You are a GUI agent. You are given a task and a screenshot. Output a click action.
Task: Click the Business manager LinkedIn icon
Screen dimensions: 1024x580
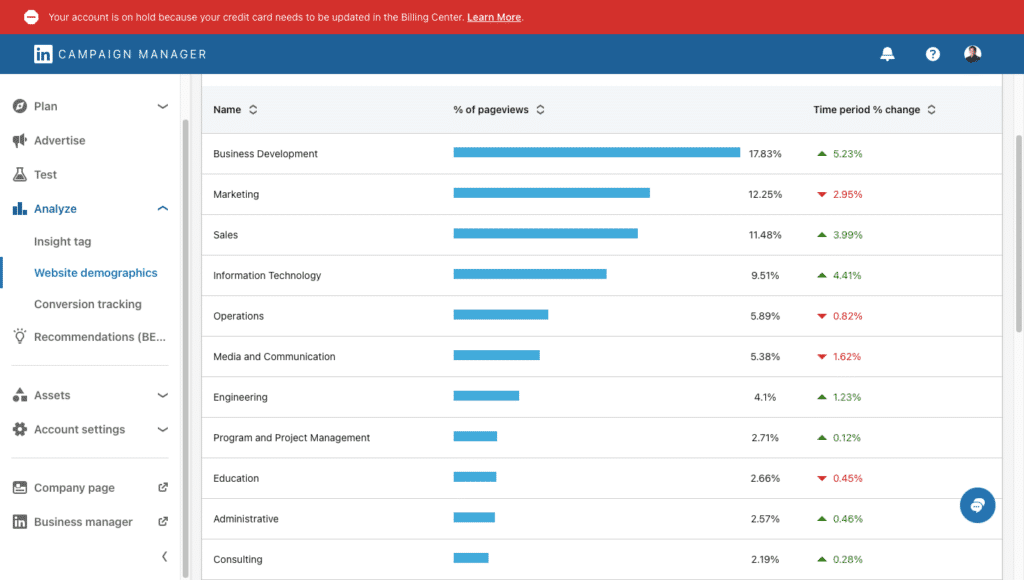click(x=20, y=521)
